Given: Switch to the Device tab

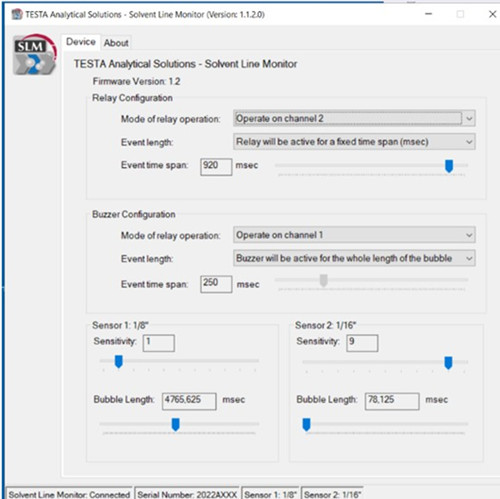Looking at the screenshot, I should tap(81, 42).
